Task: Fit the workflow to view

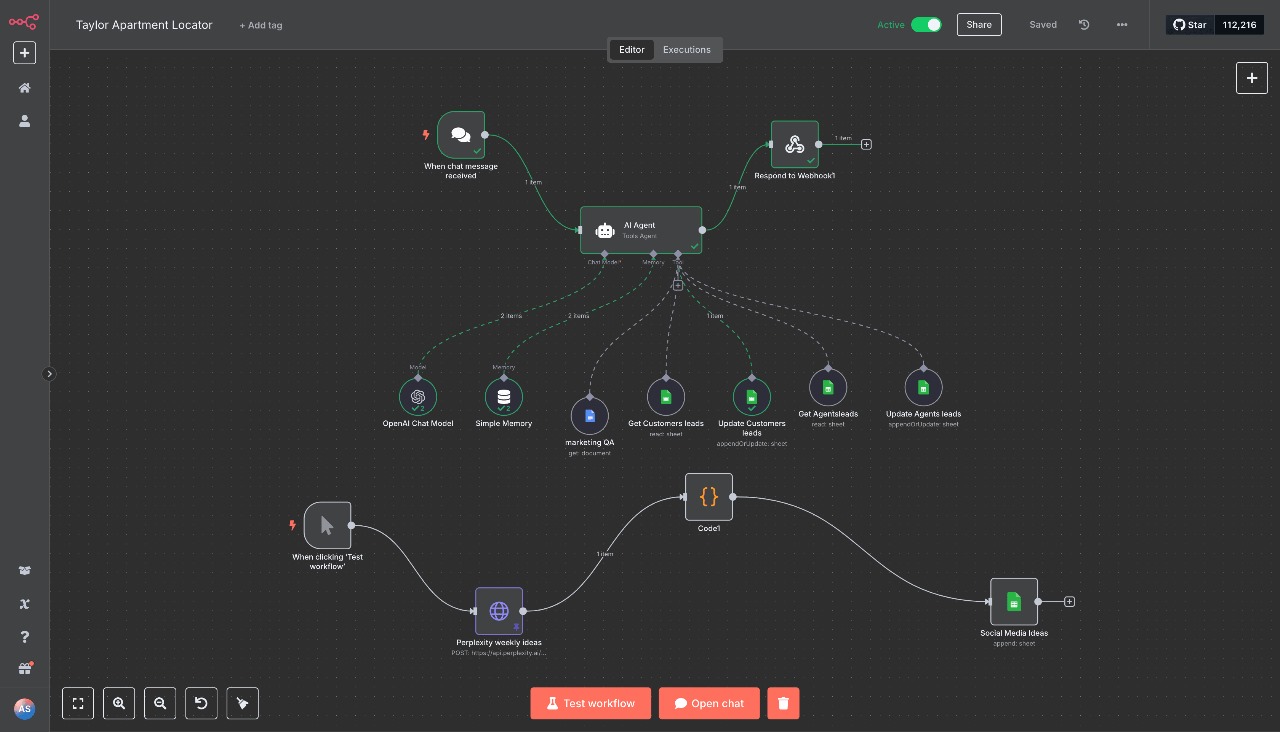Action: [78, 703]
